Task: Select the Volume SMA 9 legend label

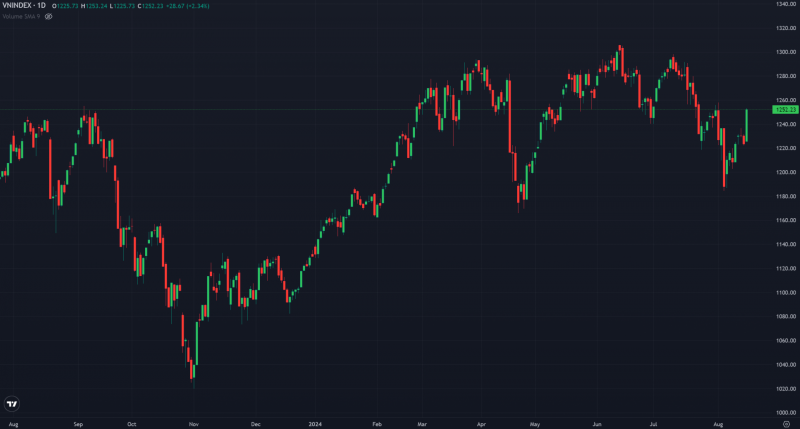Action: click(20, 17)
